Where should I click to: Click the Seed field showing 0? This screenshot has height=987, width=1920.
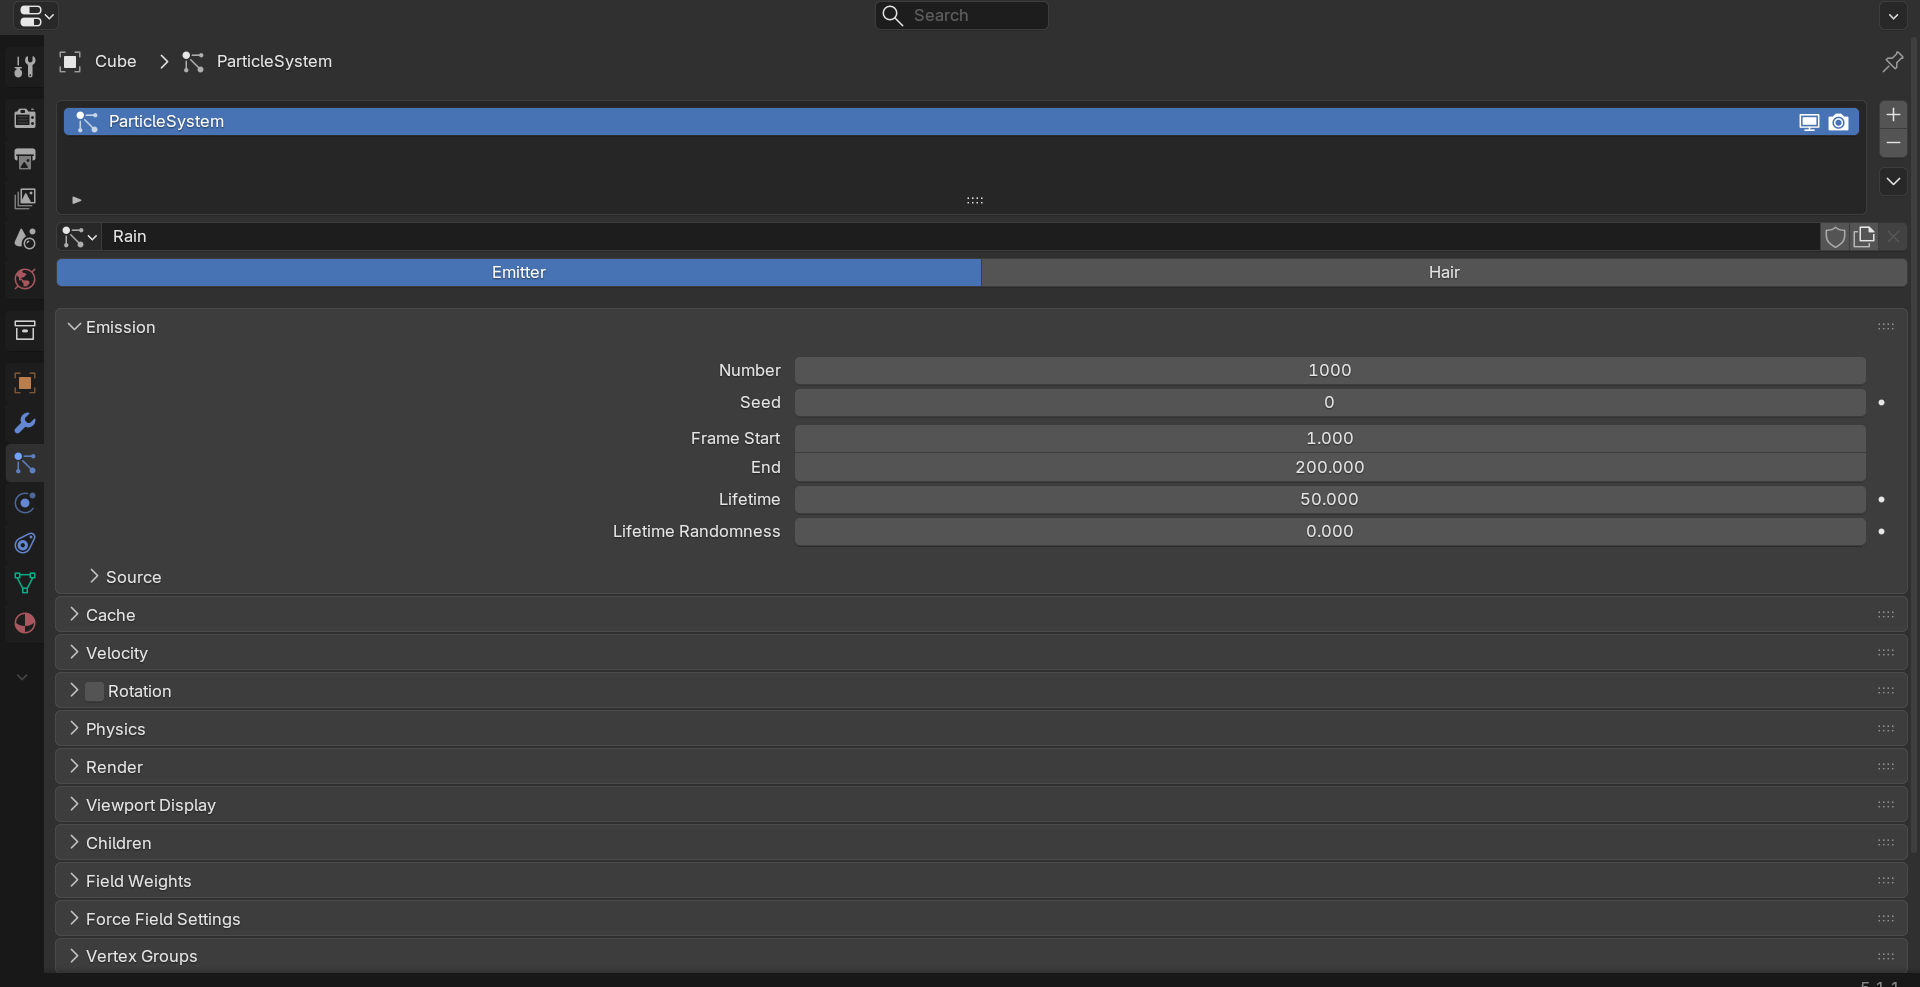[1330, 403]
